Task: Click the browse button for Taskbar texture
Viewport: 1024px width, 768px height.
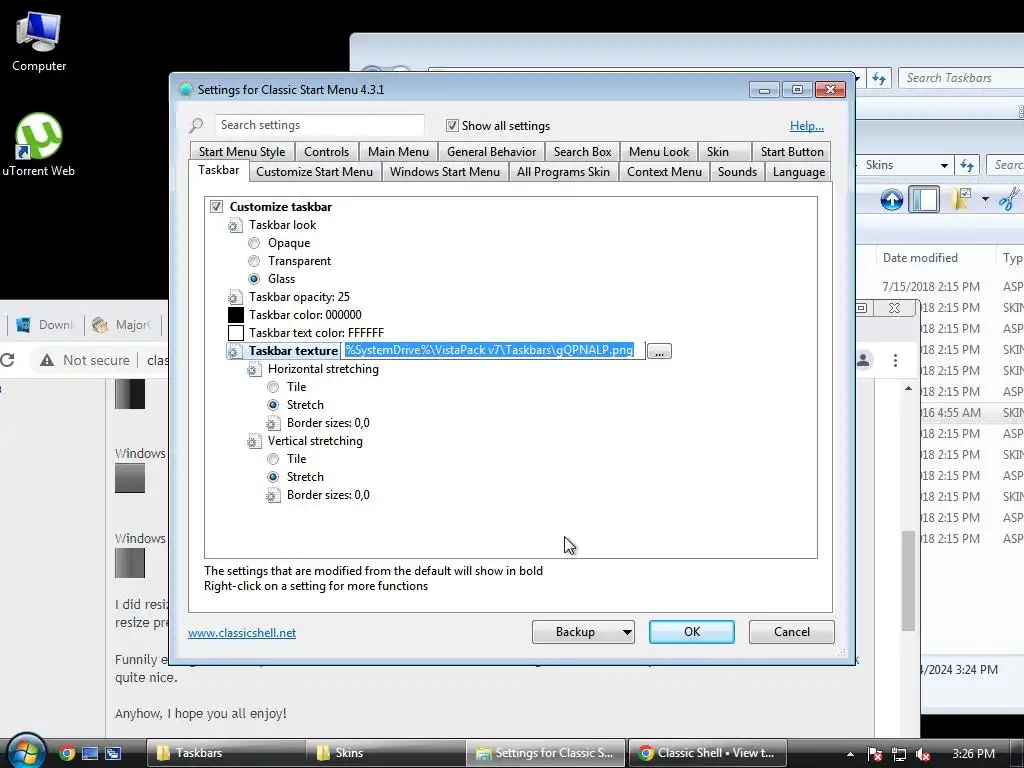Action: (659, 351)
